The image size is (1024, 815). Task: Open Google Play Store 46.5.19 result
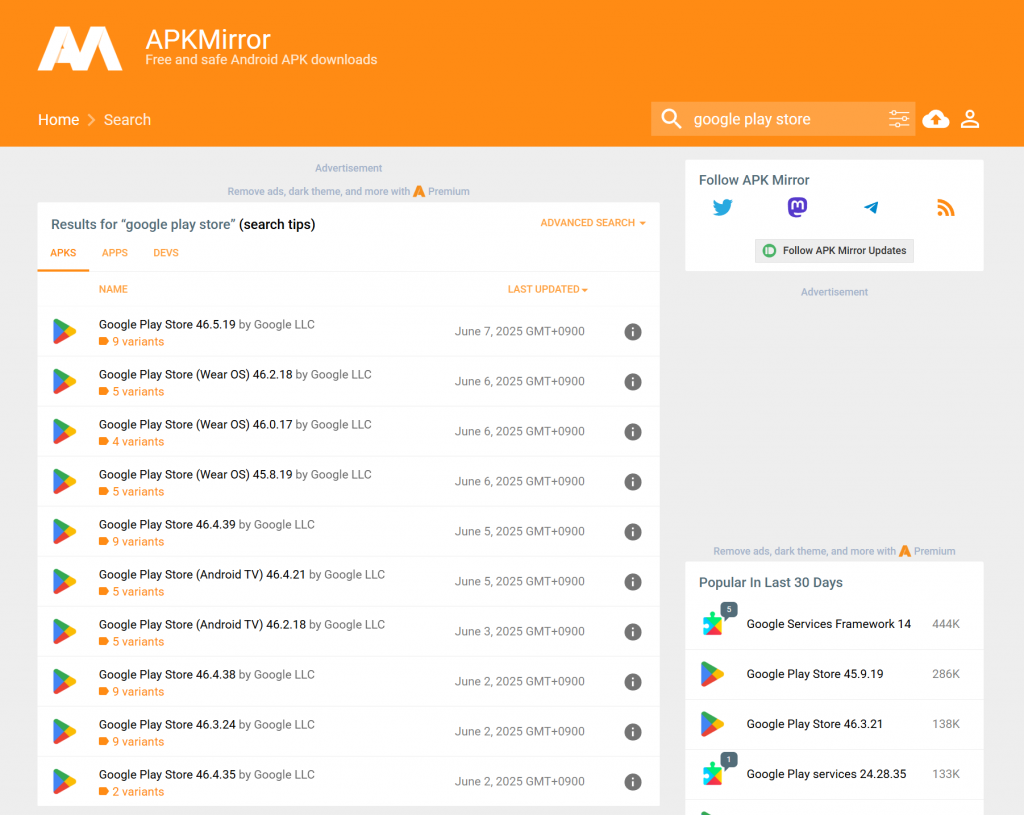click(167, 325)
